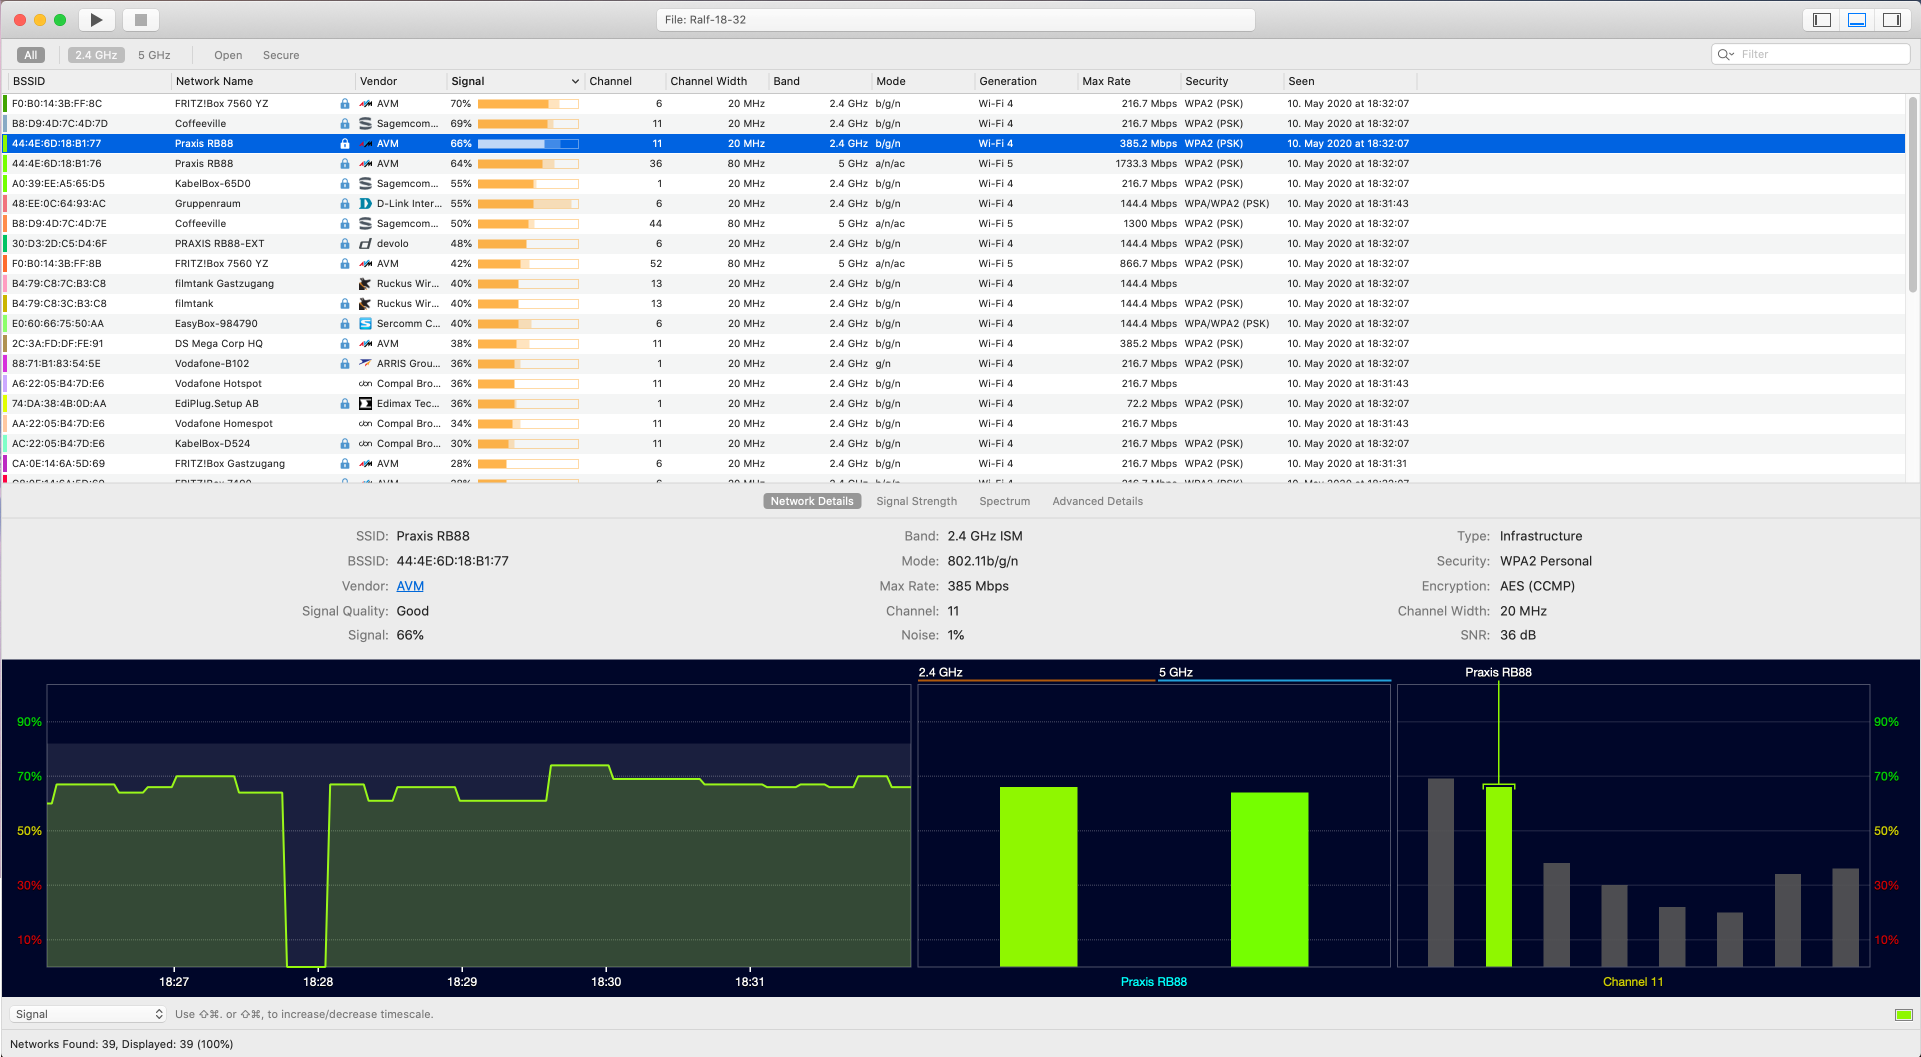The image size is (1921, 1057).
Task: Click the Ruckus vendor icon on the filmtank Gastzugang row
Action: [x=366, y=284]
